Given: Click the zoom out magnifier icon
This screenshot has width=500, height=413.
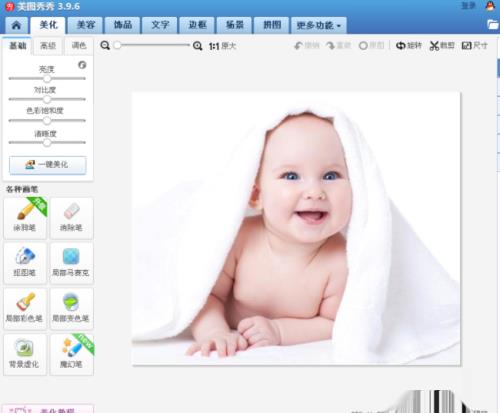Looking at the screenshot, I should [105, 46].
